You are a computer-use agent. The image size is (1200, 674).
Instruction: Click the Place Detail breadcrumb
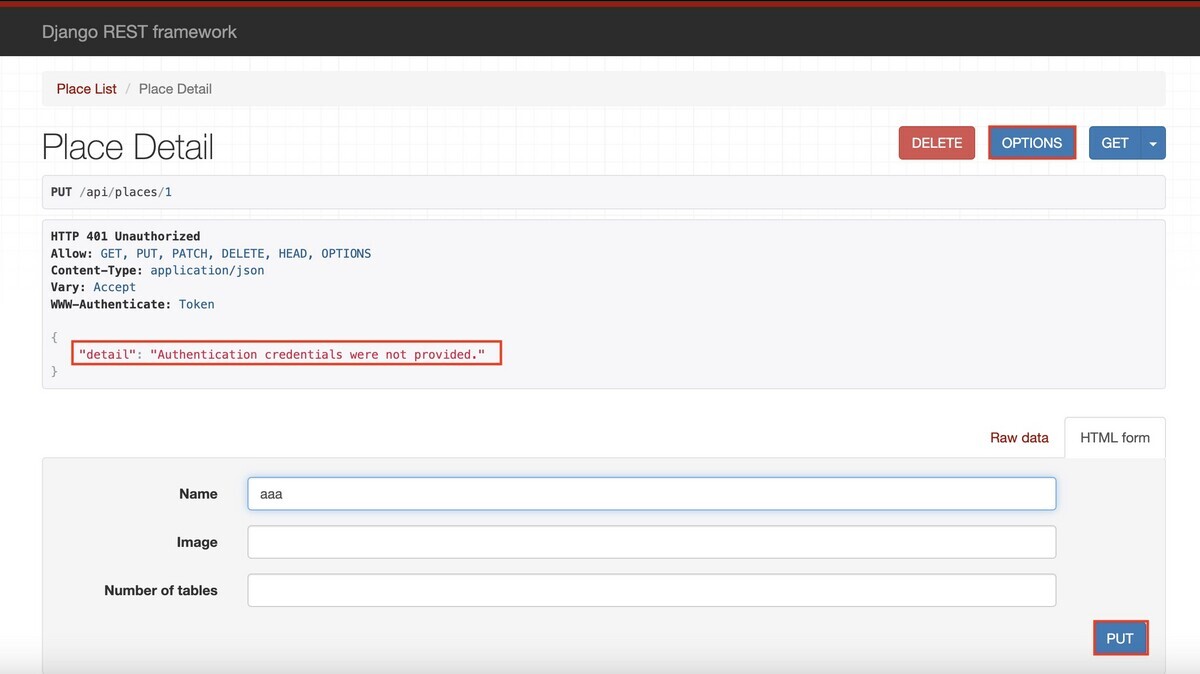(174, 88)
